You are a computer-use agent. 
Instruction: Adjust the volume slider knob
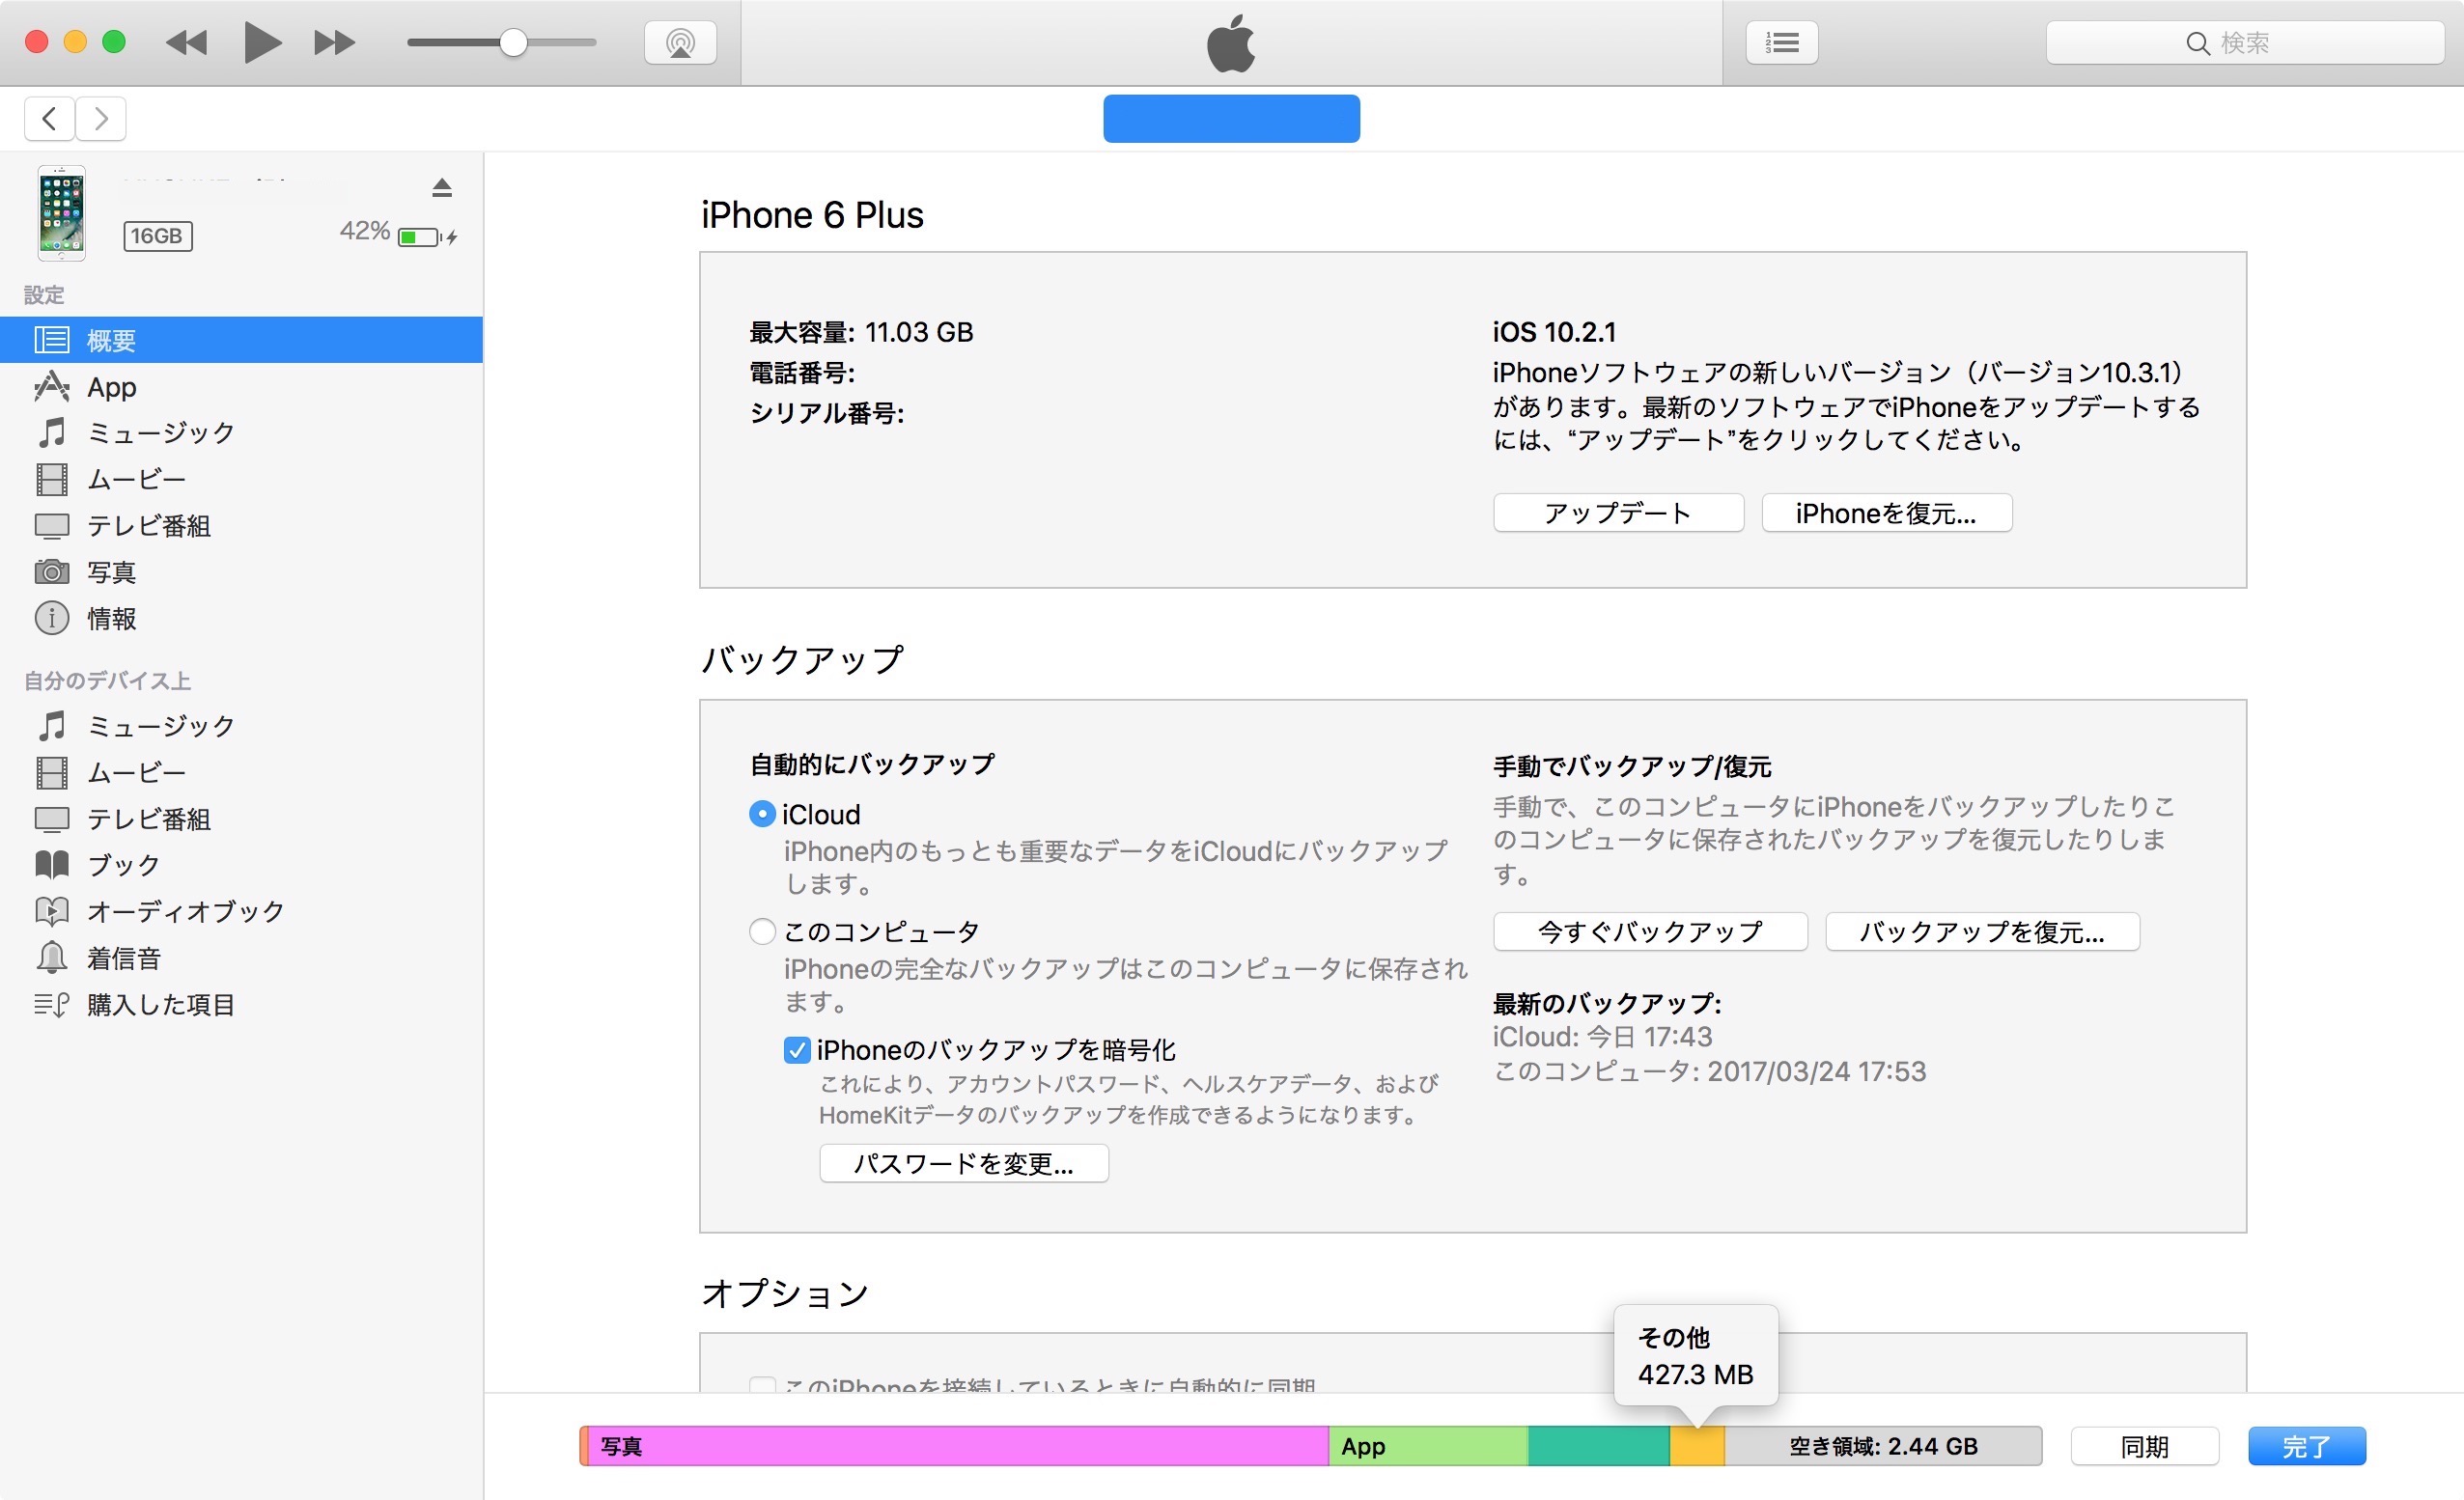pos(513,43)
